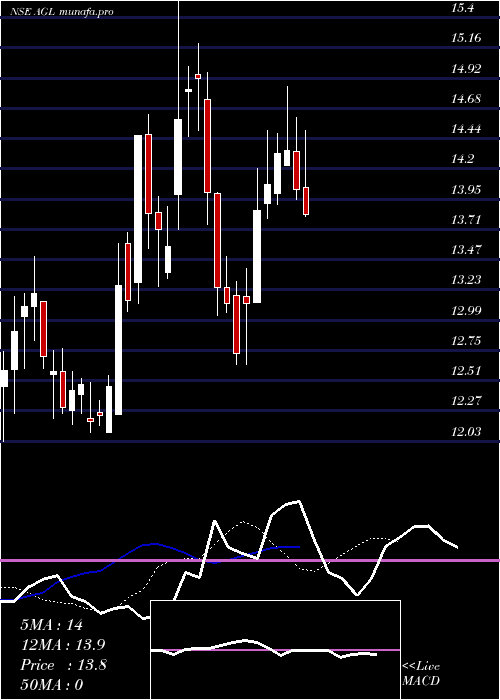
Task: Select the 13.47 price axis label
Action: point(466,250)
